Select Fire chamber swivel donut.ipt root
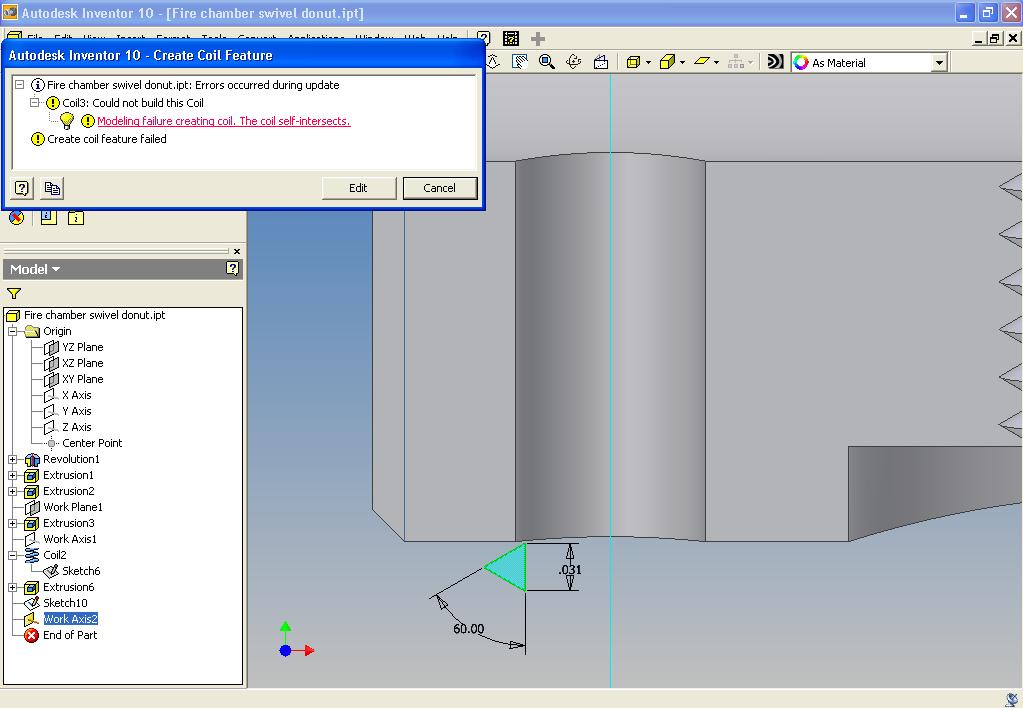The width and height of the screenshot is (1023, 708). pyautogui.click(x=95, y=315)
